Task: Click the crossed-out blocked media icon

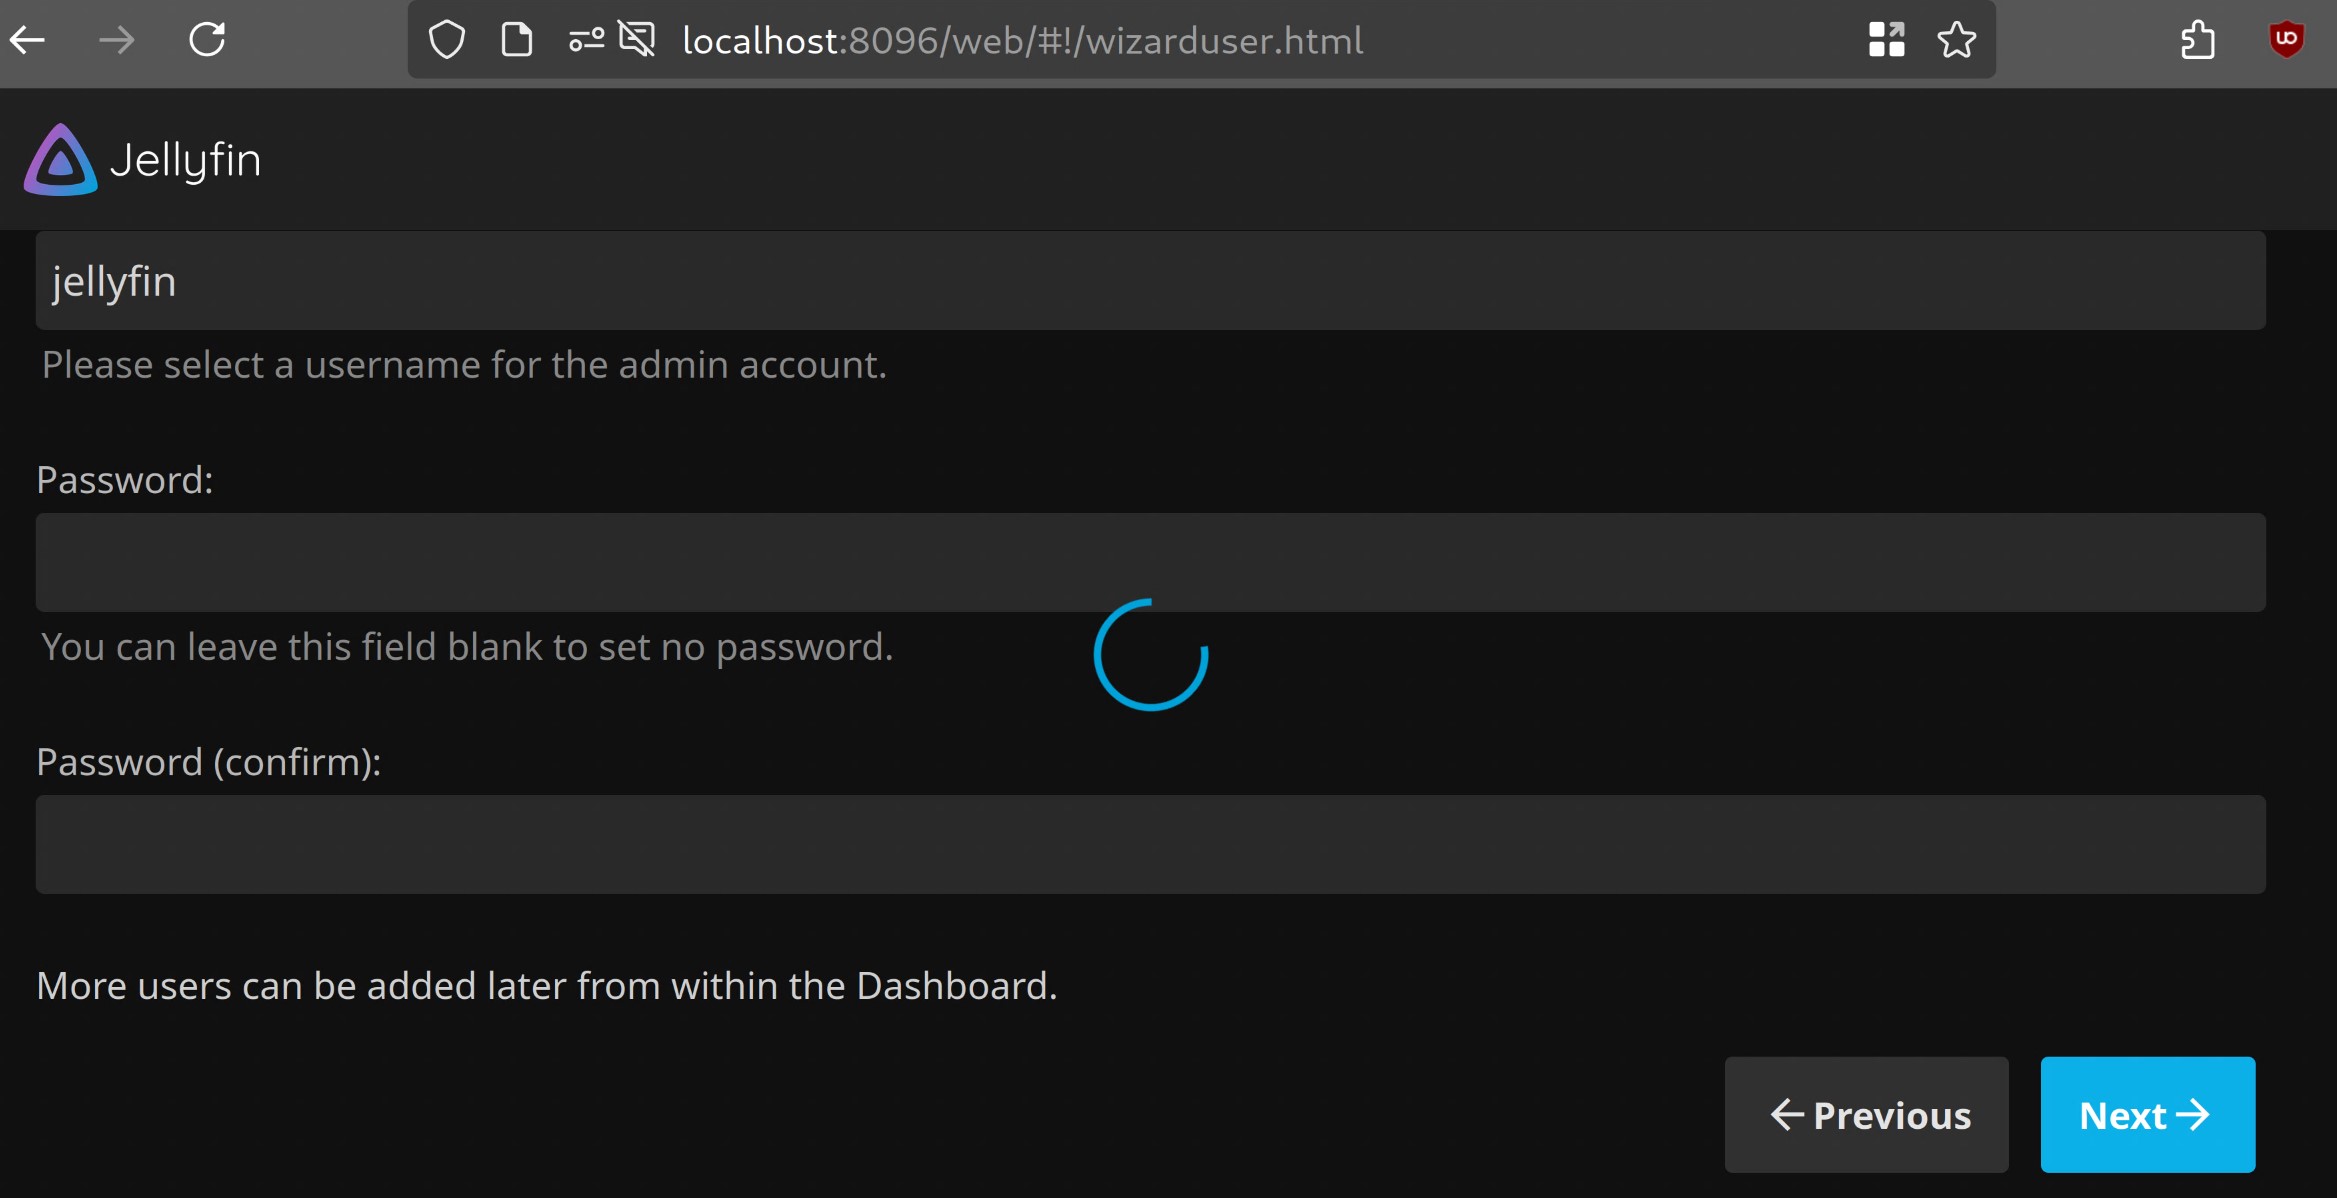Action: [637, 40]
